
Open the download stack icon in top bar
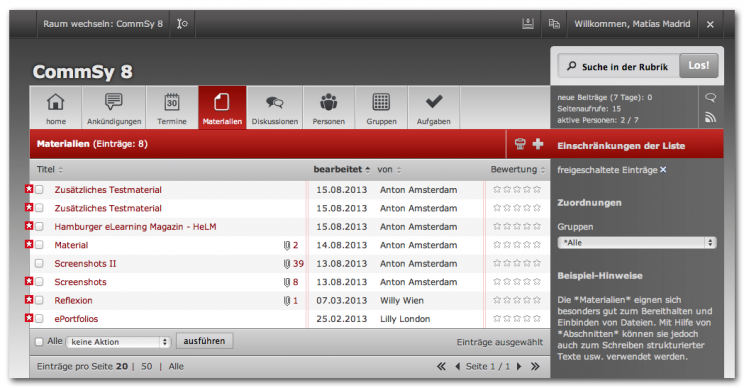point(528,24)
